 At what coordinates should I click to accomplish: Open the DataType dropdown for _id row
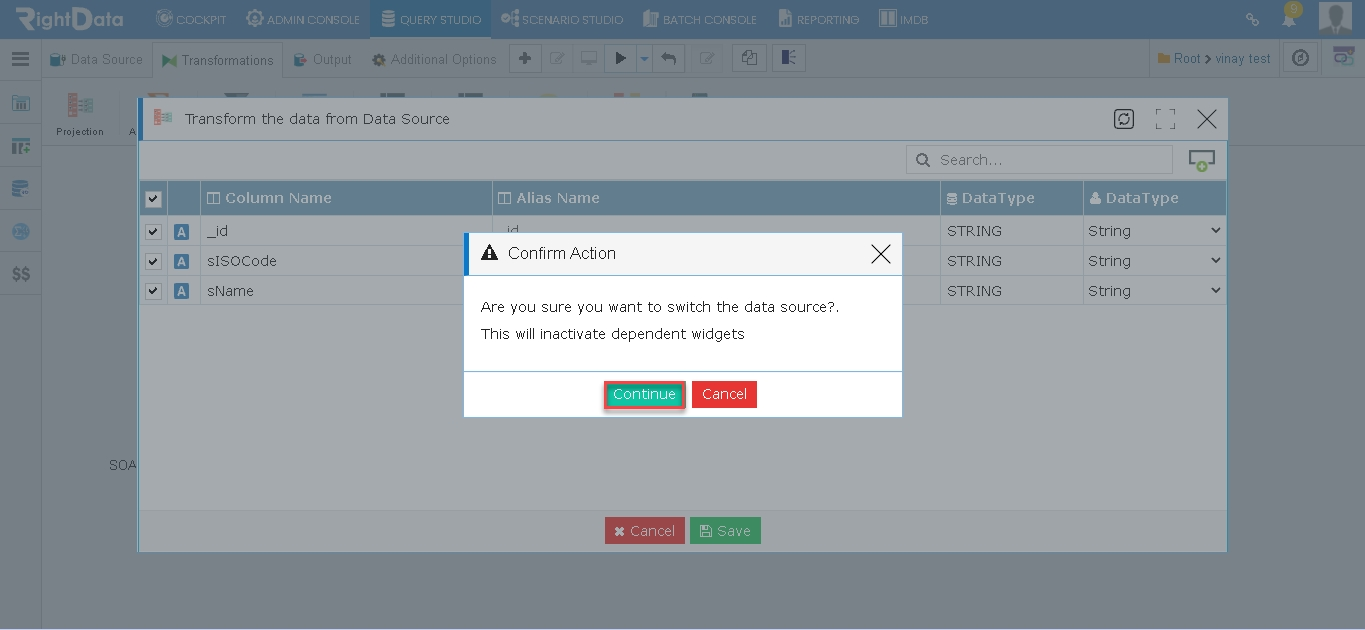pyautogui.click(x=1154, y=231)
